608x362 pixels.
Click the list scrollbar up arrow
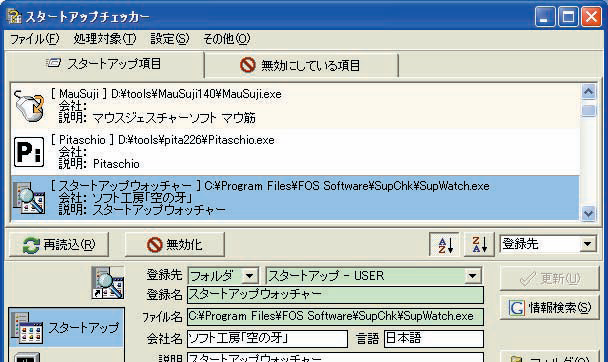tap(589, 91)
